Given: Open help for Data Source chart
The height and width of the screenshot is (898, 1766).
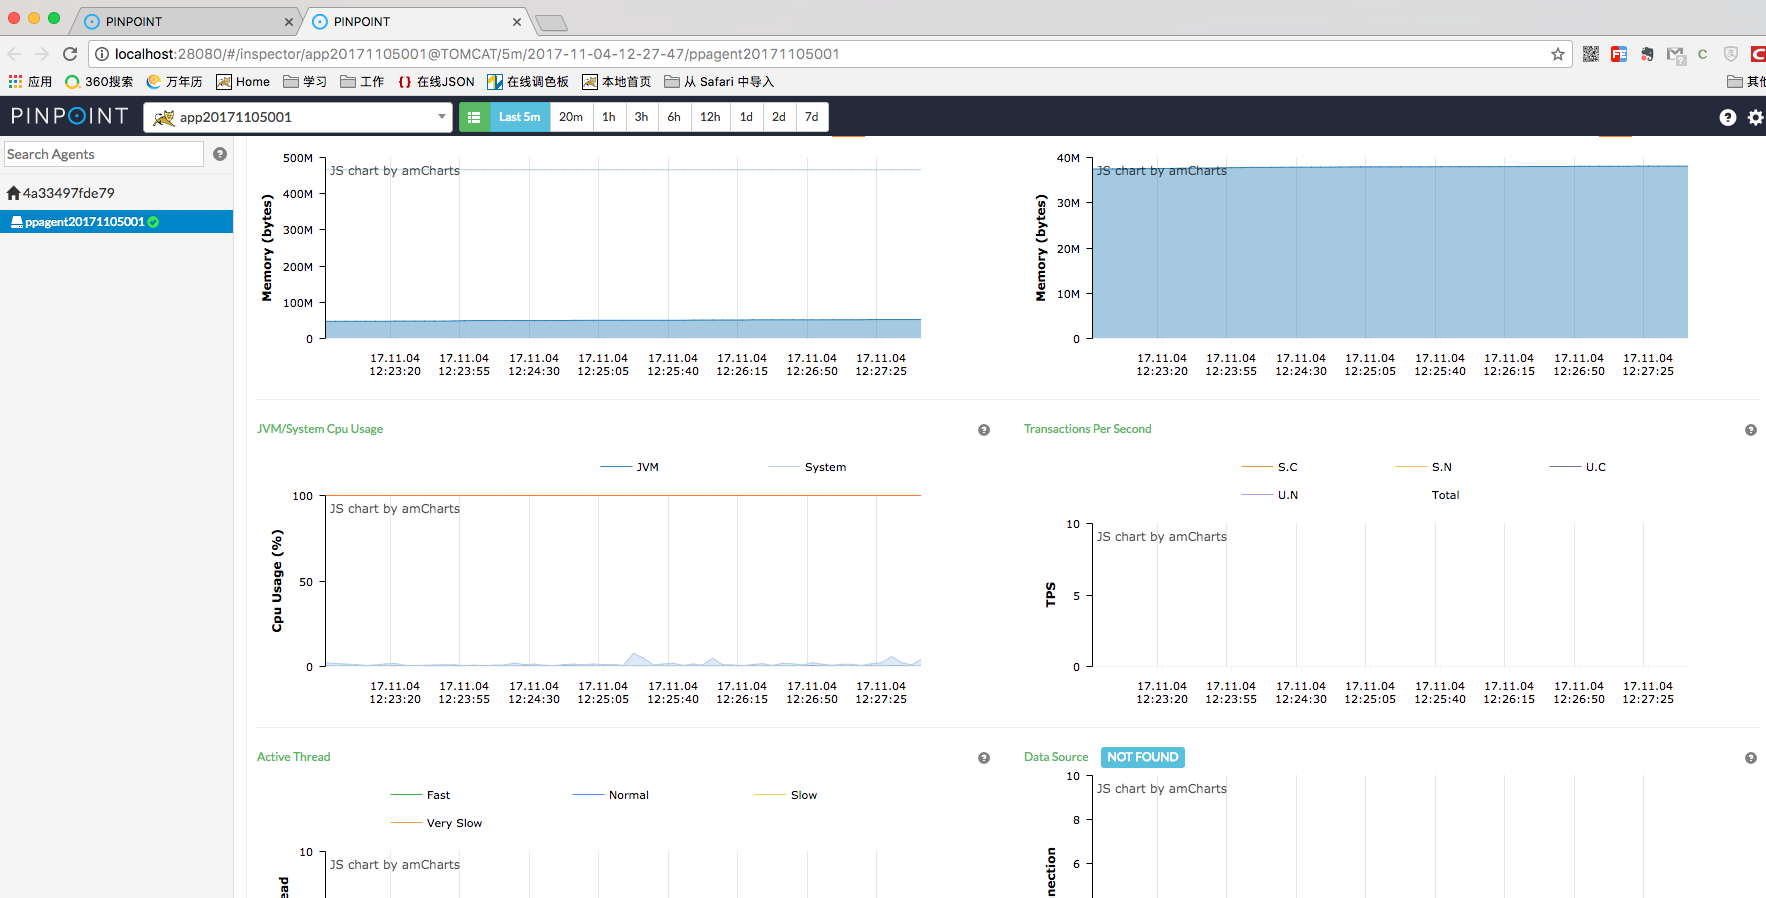Looking at the screenshot, I should tap(1751, 758).
